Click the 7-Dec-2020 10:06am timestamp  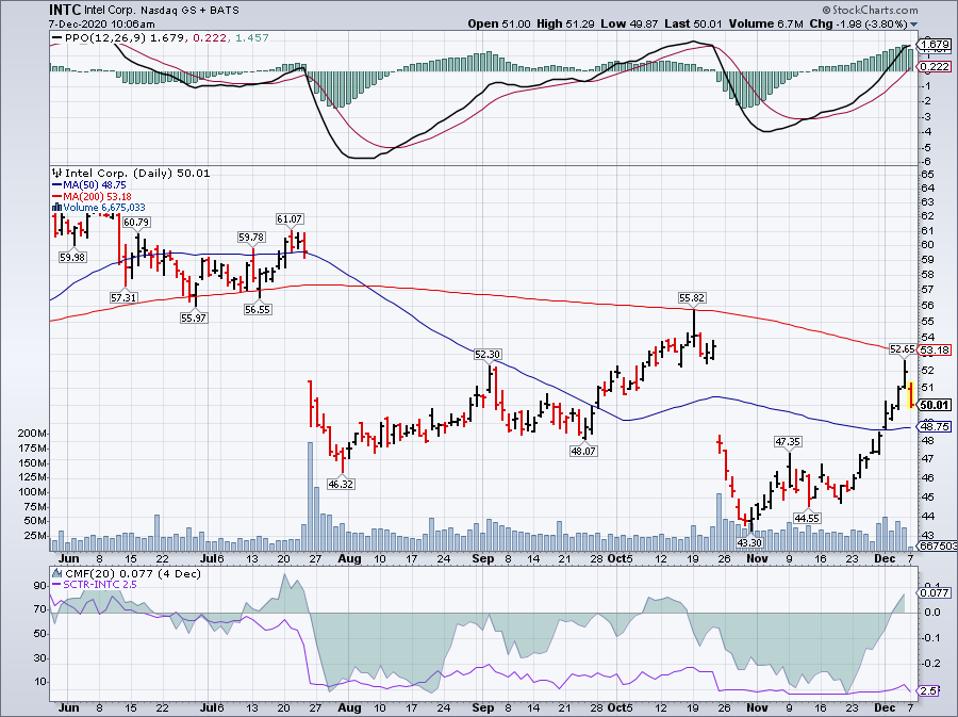[x=101, y=24]
